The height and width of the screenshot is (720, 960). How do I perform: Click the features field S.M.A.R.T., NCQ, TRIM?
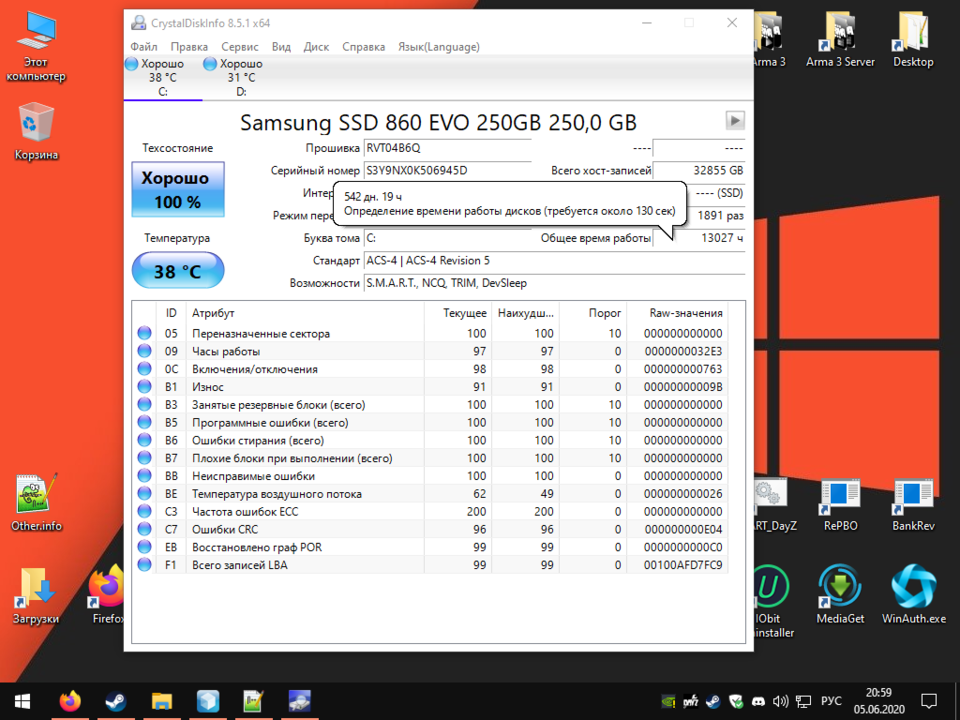[554, 283]
